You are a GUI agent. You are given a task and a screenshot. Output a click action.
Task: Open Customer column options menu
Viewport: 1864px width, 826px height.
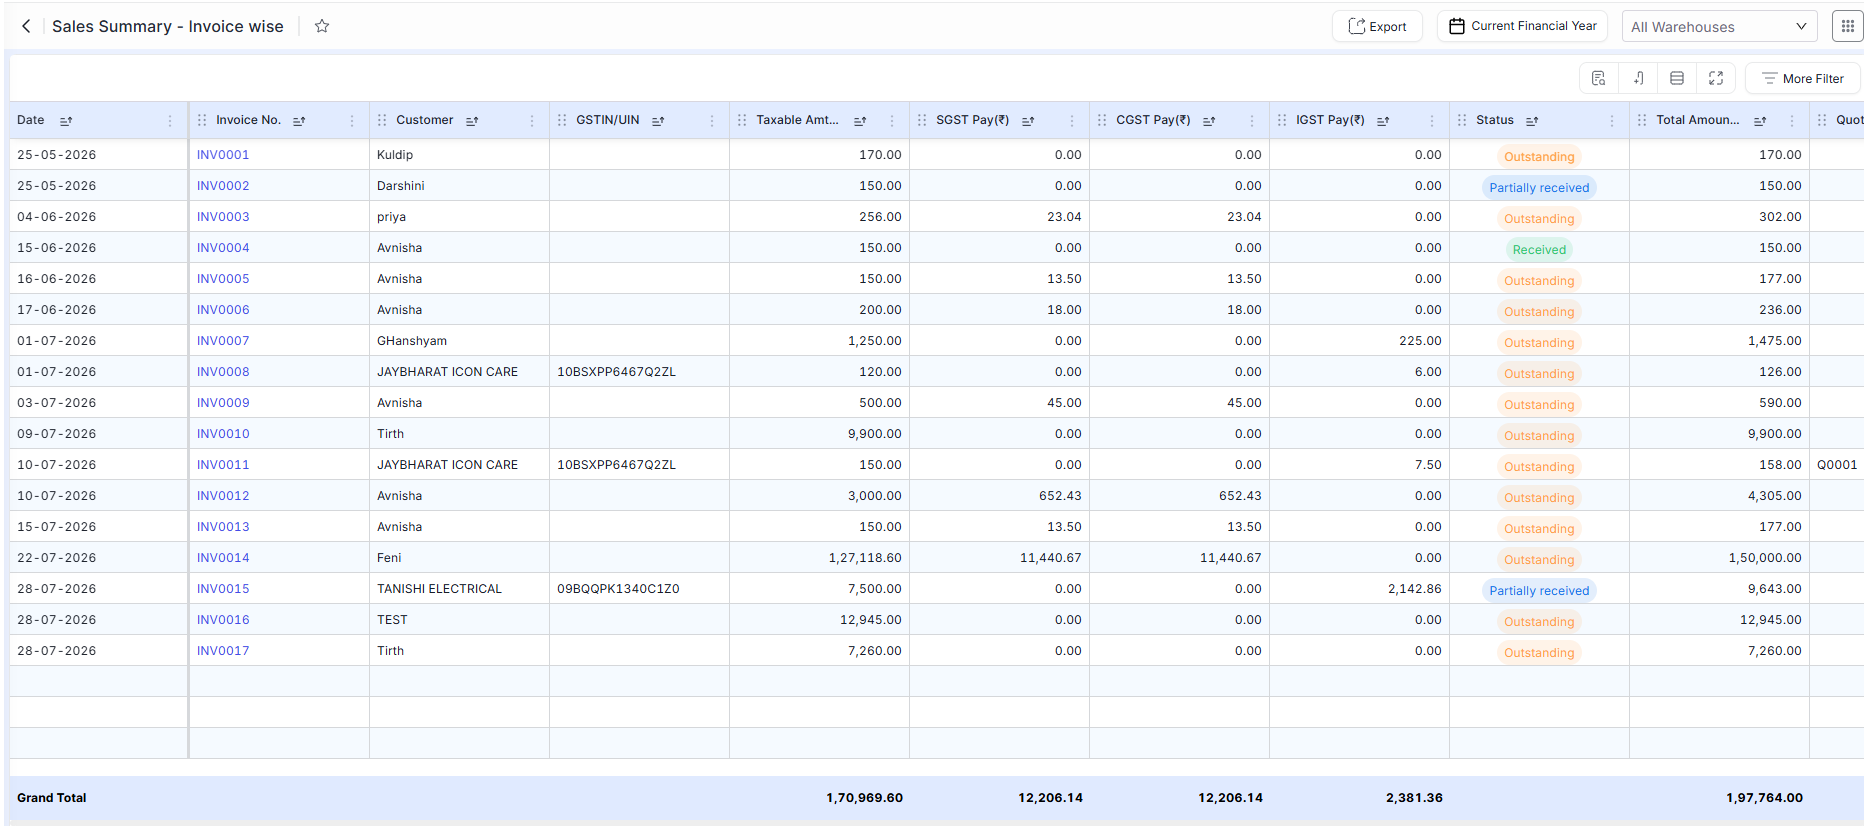coord(532,121)
